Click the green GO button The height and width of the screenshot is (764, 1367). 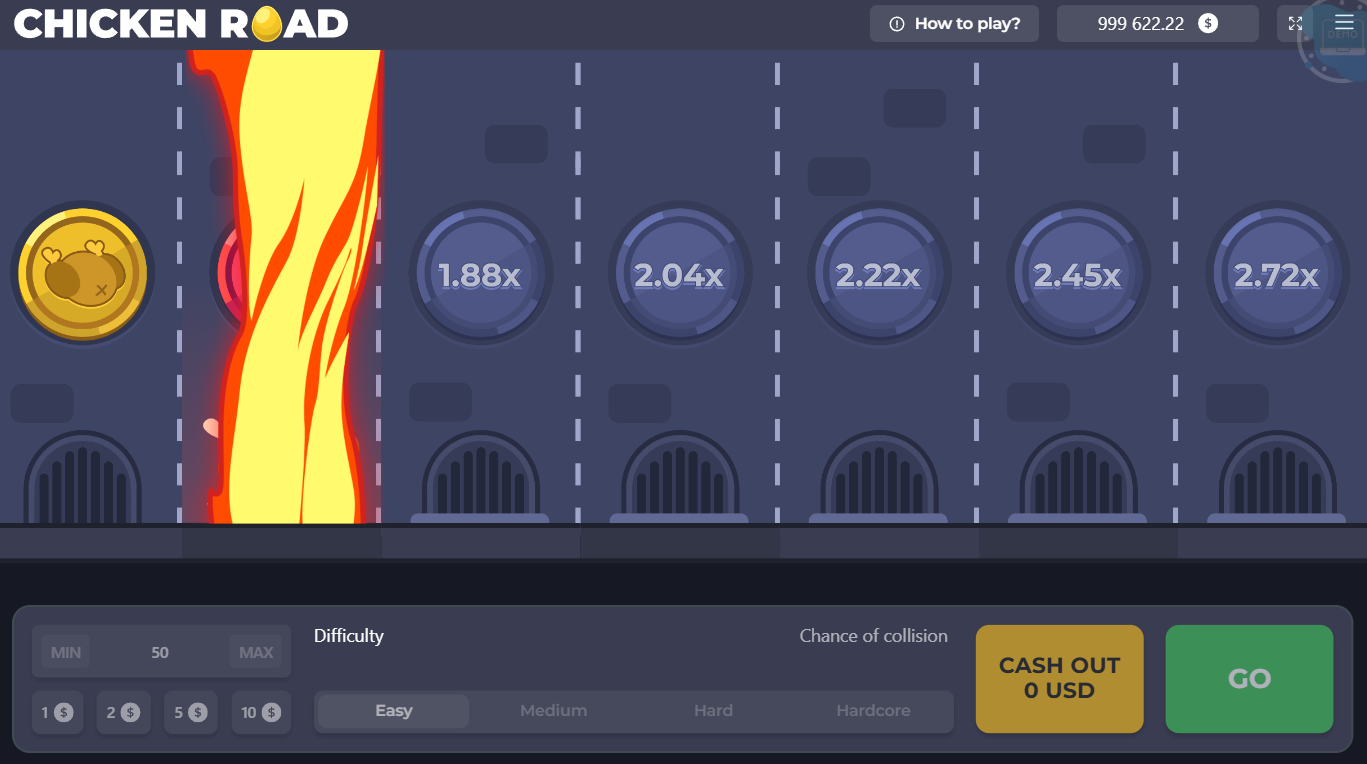coord(1250,679)
